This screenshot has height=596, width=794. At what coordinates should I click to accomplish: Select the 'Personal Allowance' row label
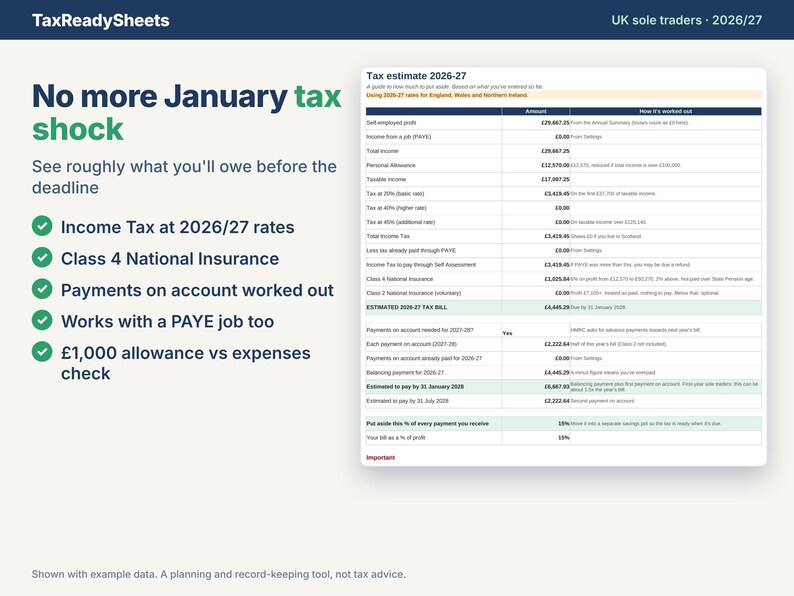point(391,165)
